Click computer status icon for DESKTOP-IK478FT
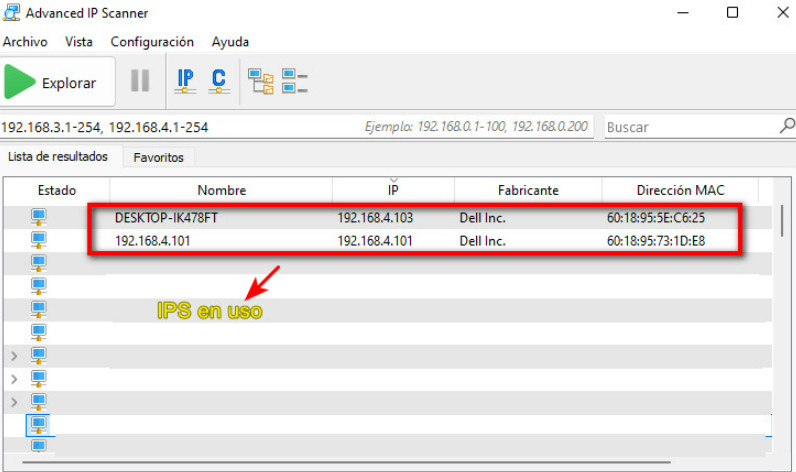Image resolution: width=796 pixels, height=472 pixels. 39,217
